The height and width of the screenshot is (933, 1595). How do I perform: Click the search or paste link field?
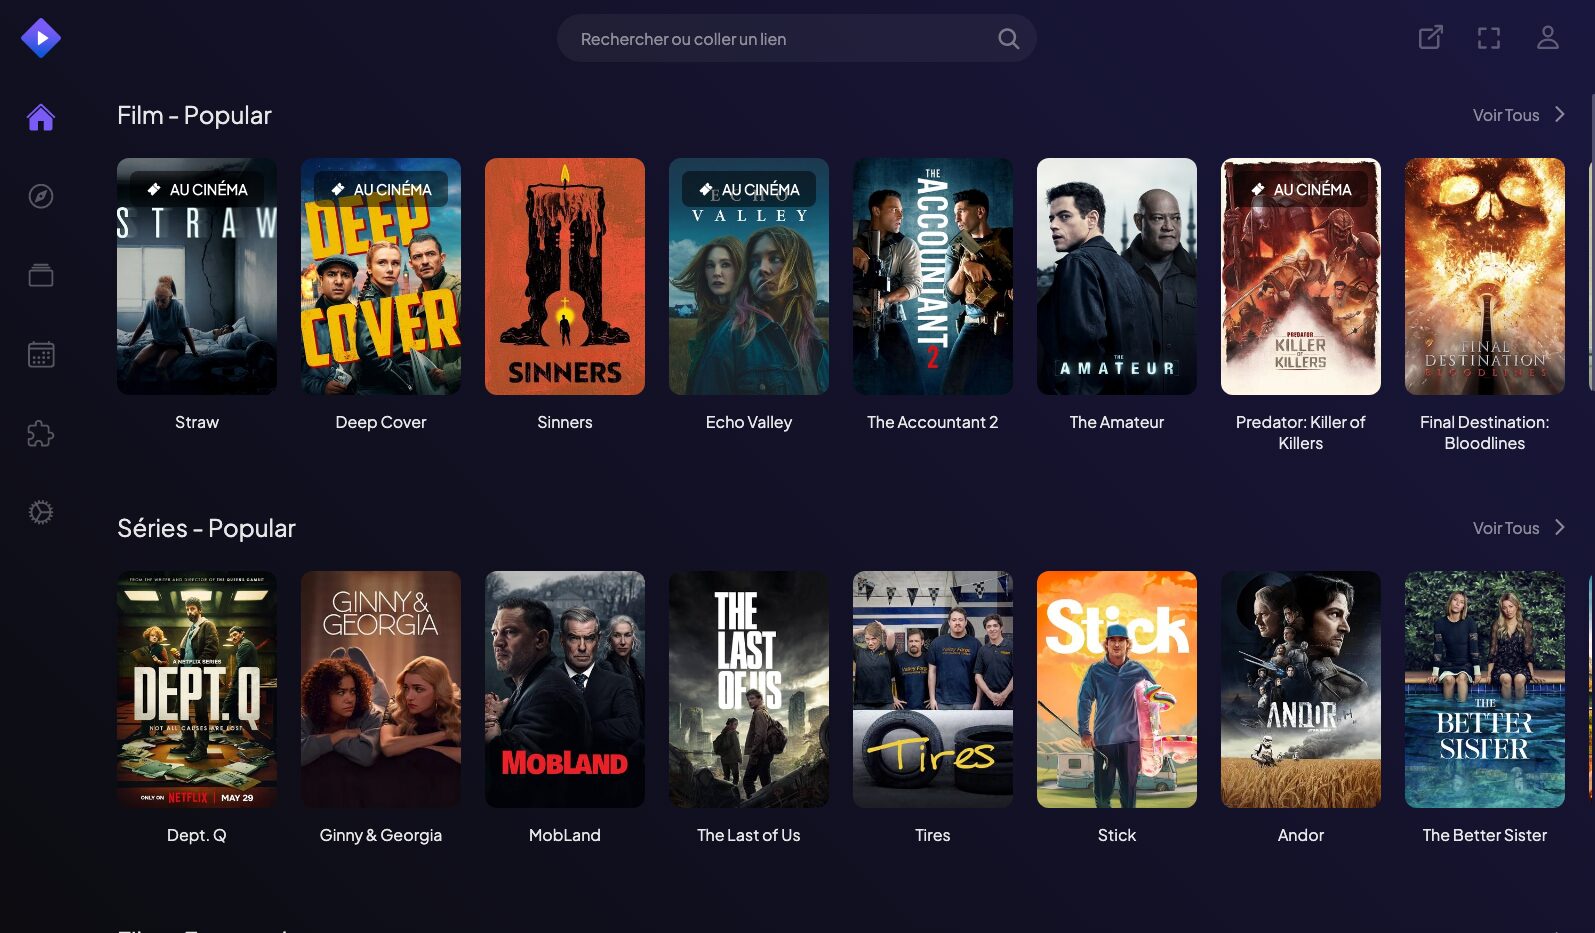796,38
